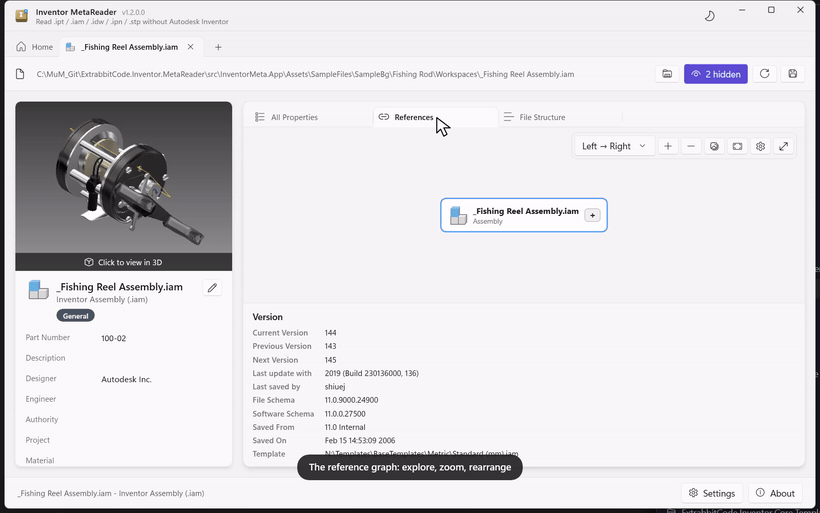Viewport: 820px width, 513px height.
Task: Click the General badge
Action: pyautogui.click(x=75, y=316)
